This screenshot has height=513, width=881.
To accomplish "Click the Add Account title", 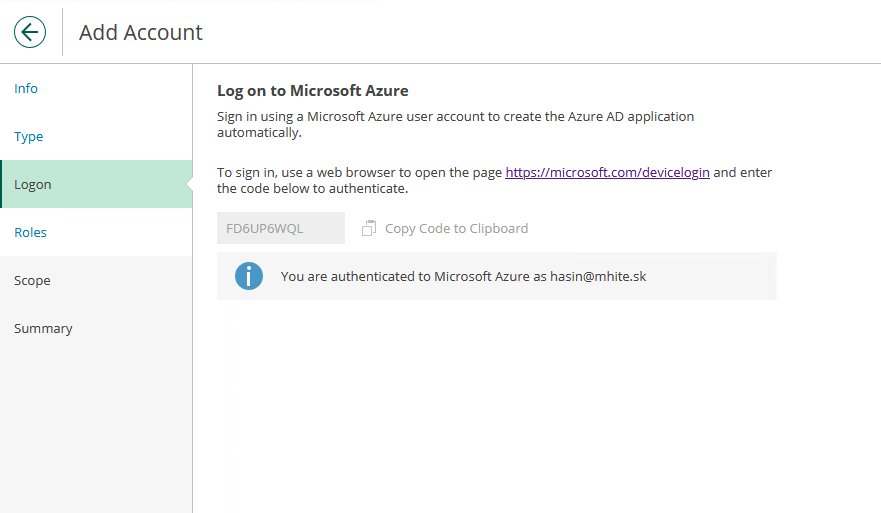I will point(141,33).
